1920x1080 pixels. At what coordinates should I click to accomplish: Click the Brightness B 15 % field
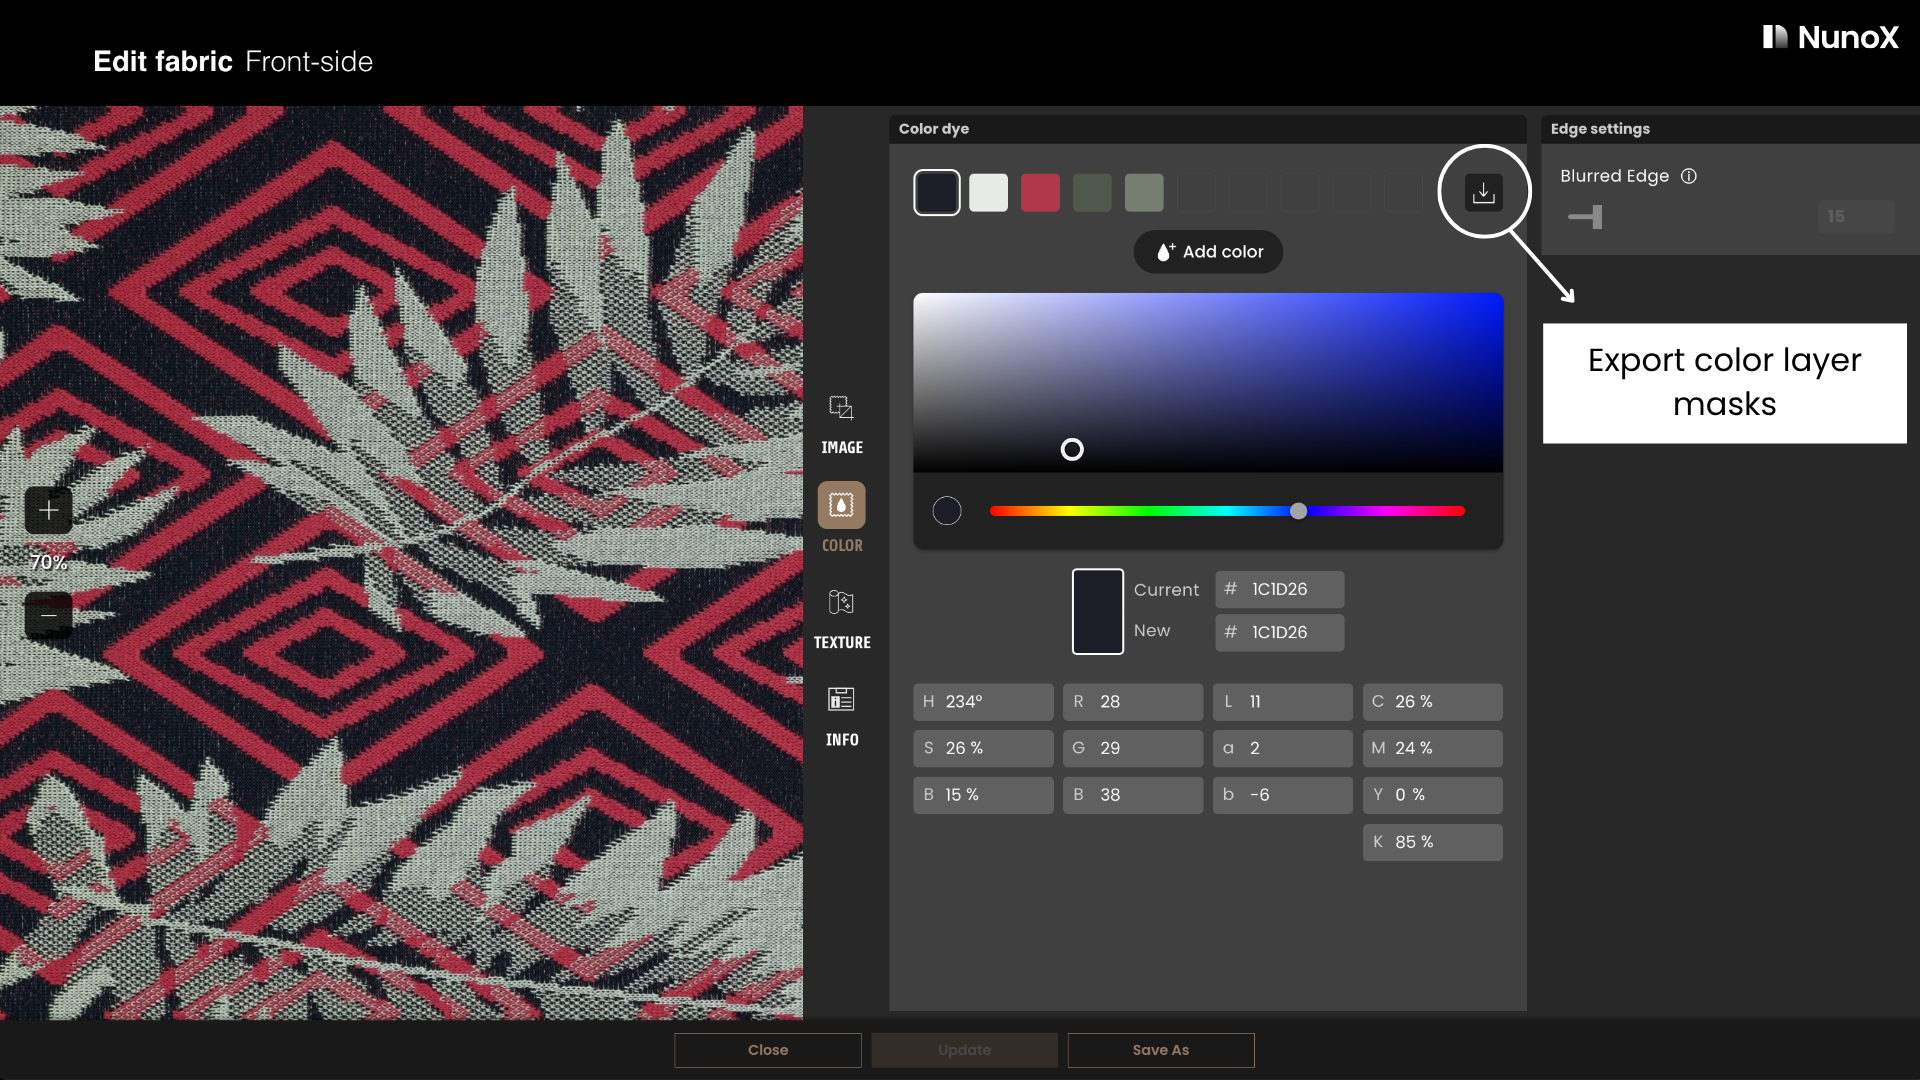click(x=983, y=795)
